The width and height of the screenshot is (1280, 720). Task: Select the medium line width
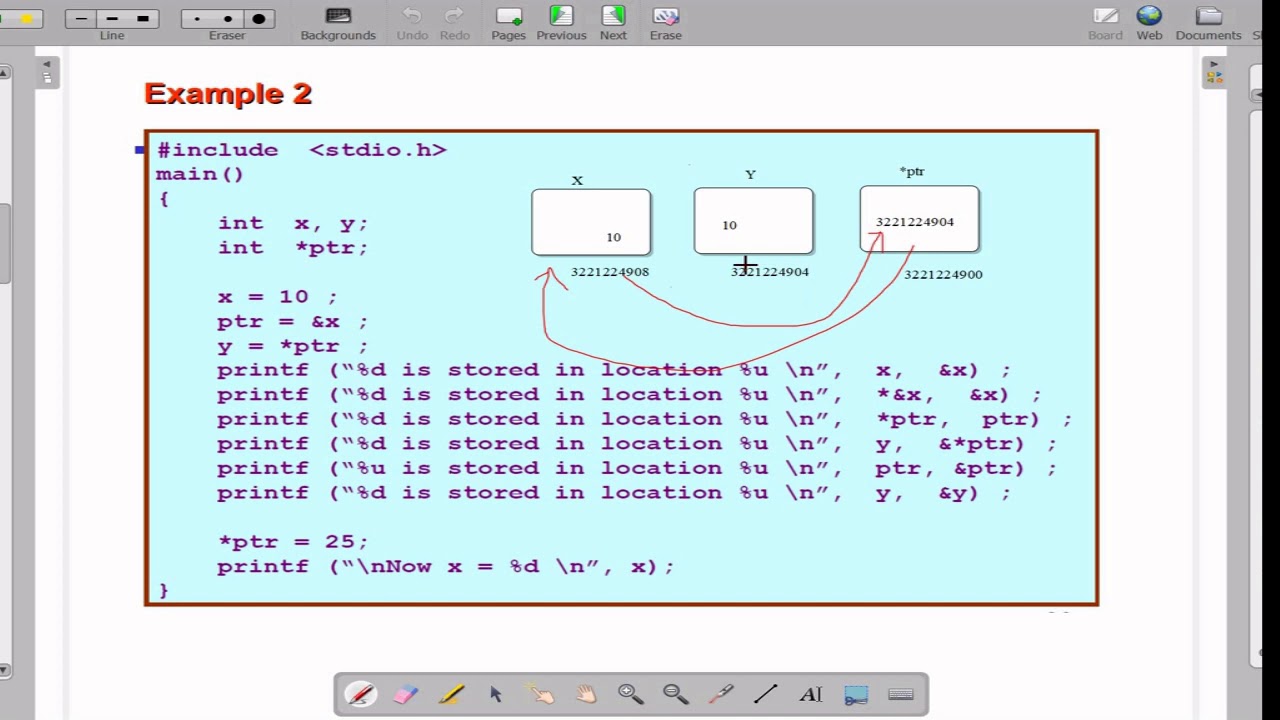click(112, 18)
